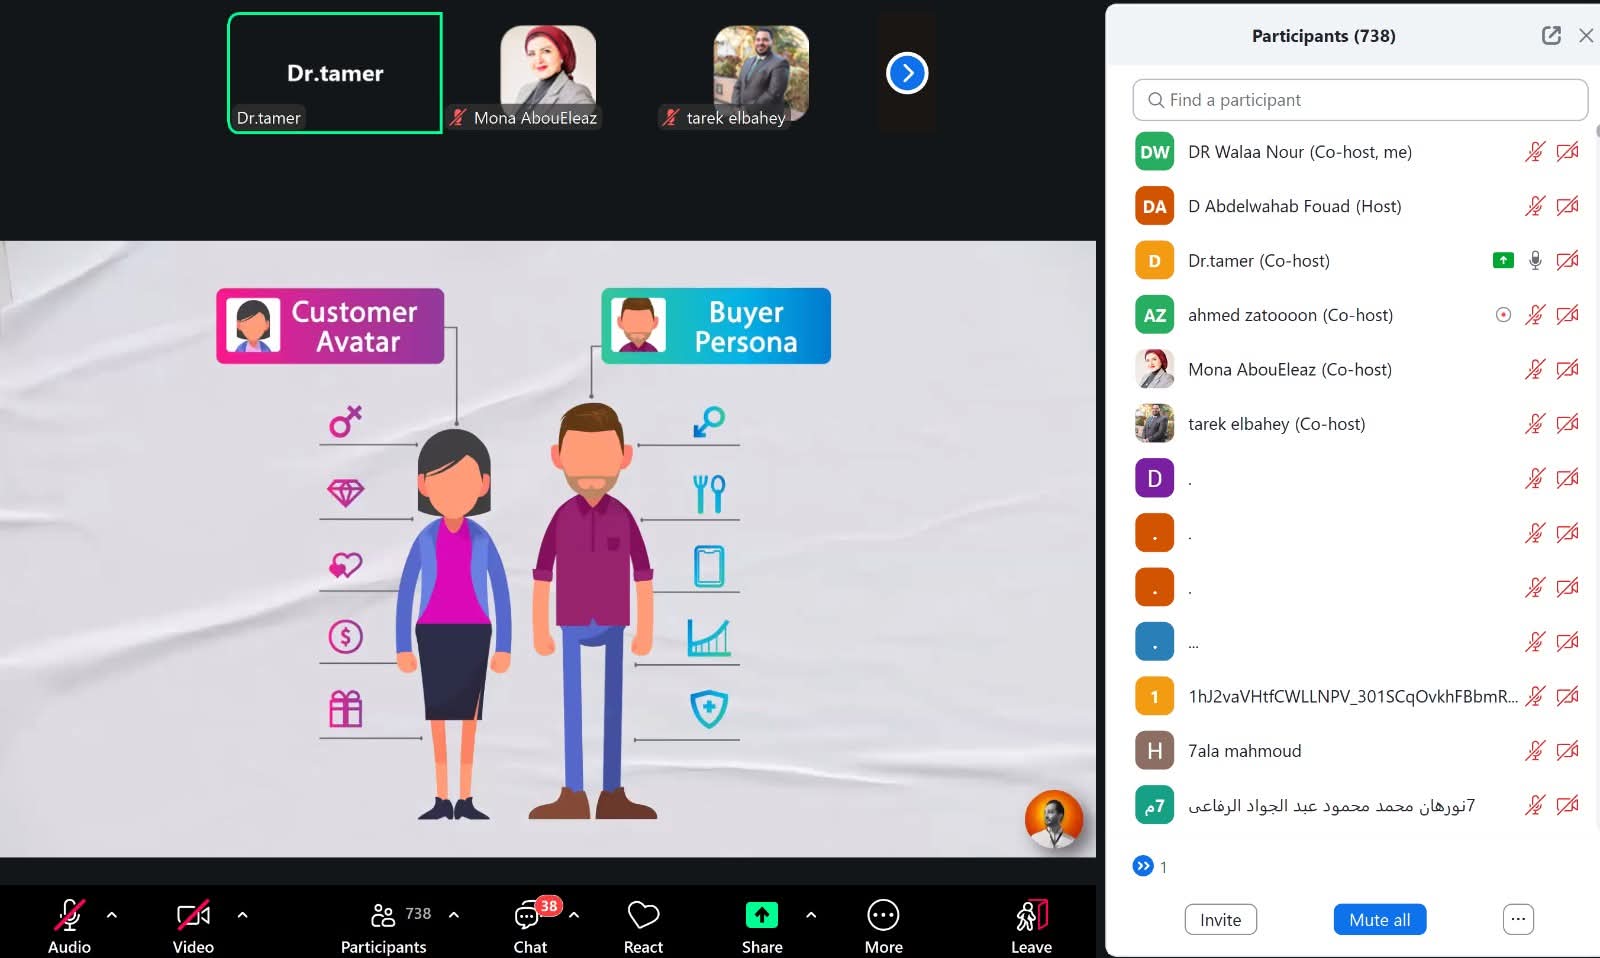This screenshot has width=1600, height=958.
Task: Expand the Video options arrow
Action: click(x=242, y=915)
